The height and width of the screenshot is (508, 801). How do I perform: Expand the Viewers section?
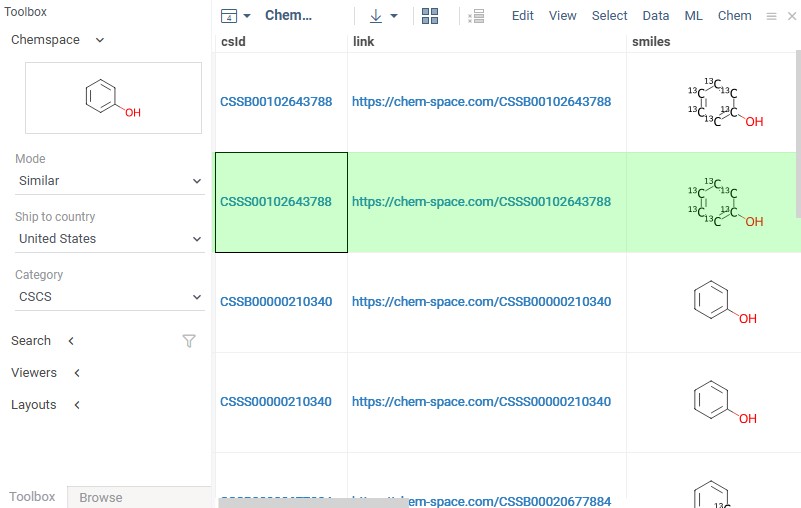point(45,373)
